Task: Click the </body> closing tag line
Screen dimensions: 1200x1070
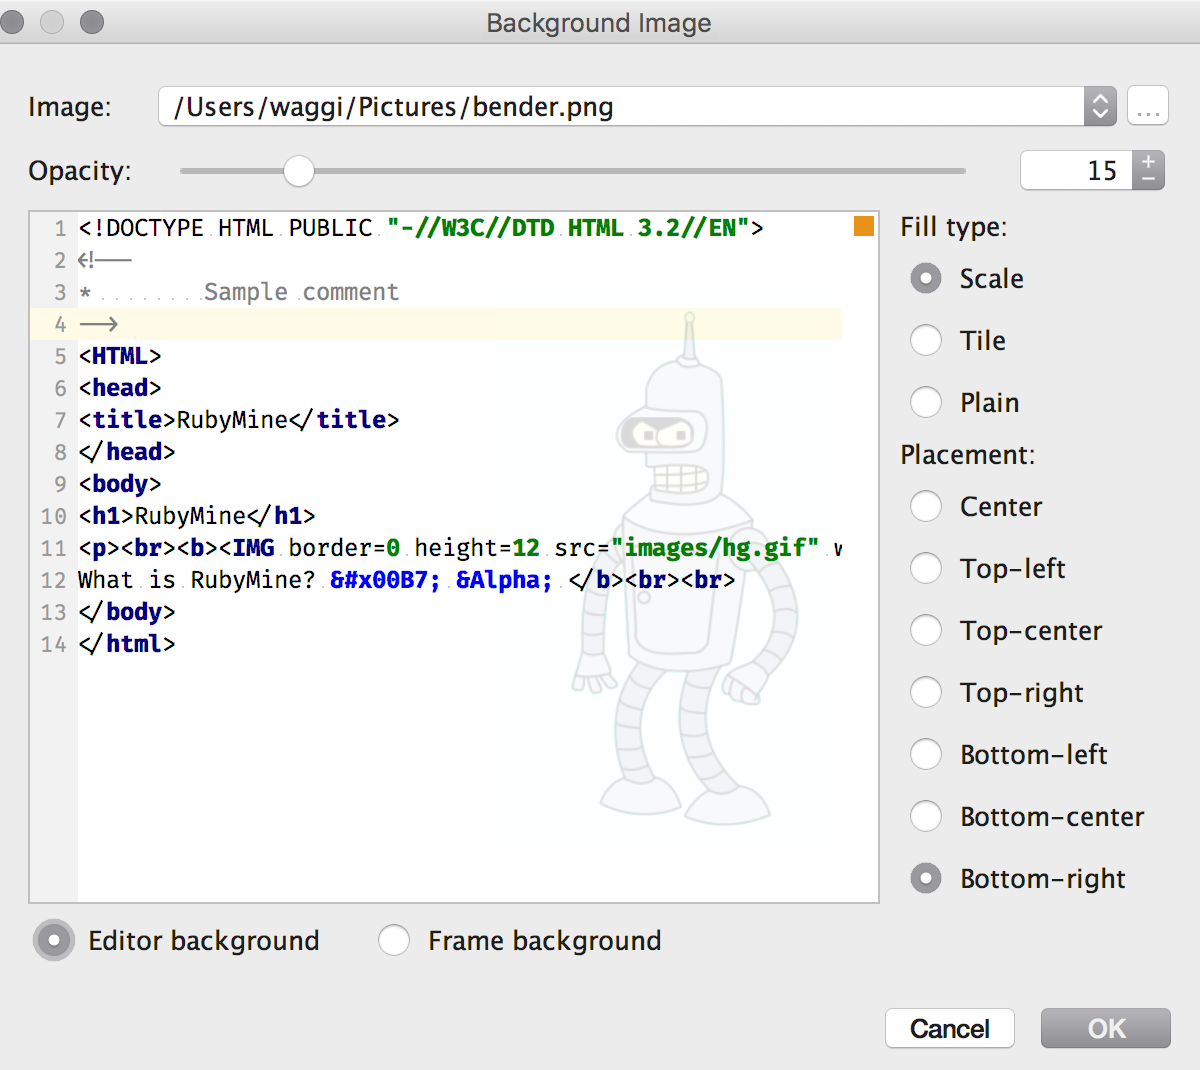Action: click(127, 612)
